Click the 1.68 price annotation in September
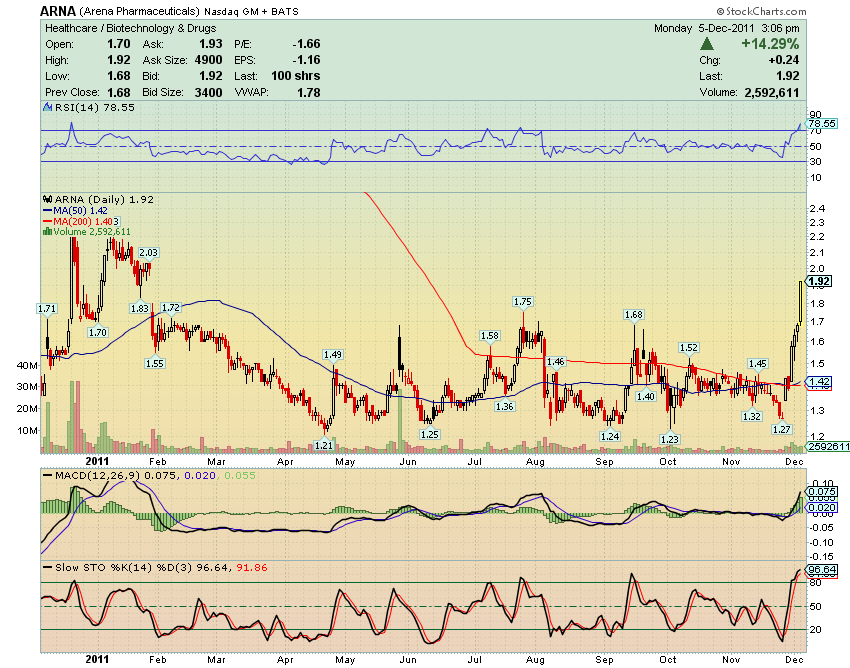 tap(634, 314)
